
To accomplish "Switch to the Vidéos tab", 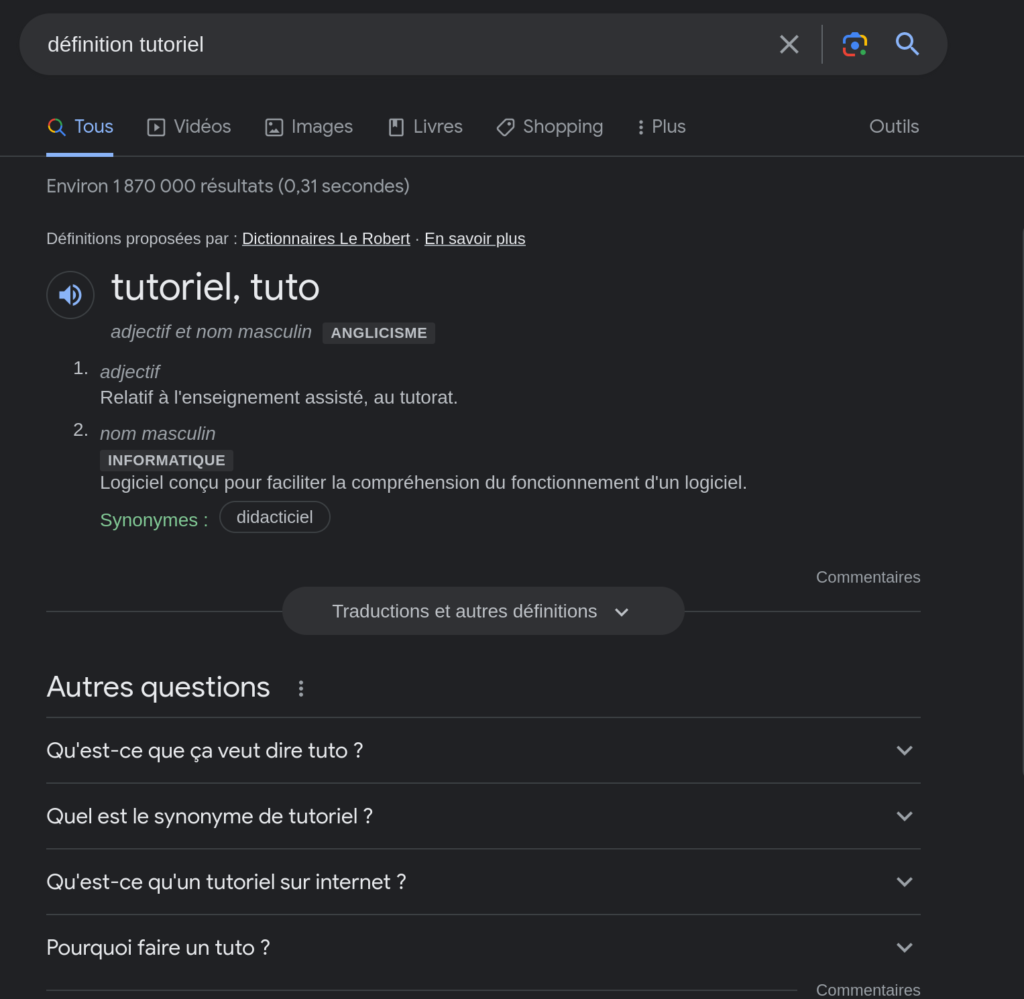I will coord(189,127).
